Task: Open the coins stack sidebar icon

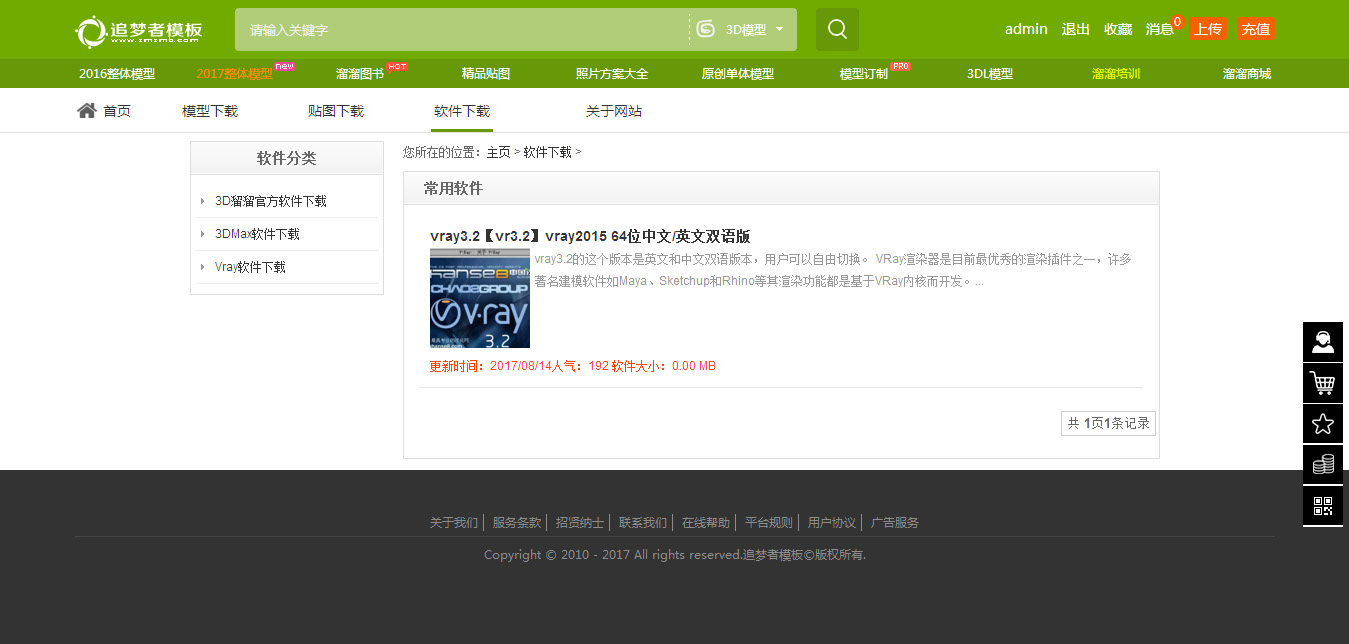Action: [x=1322, y=465]
